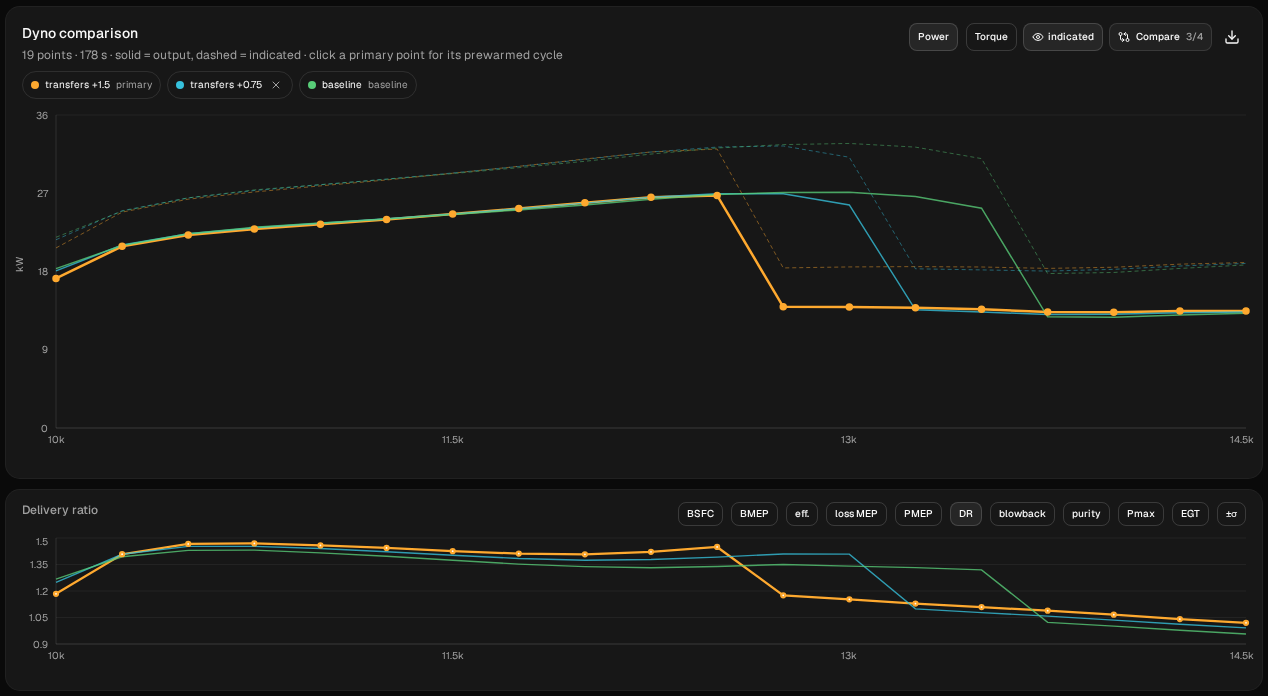The image size is (1268, 696).
Task: Click the green swatch dot for baseline
Action: tap(312, 85)
